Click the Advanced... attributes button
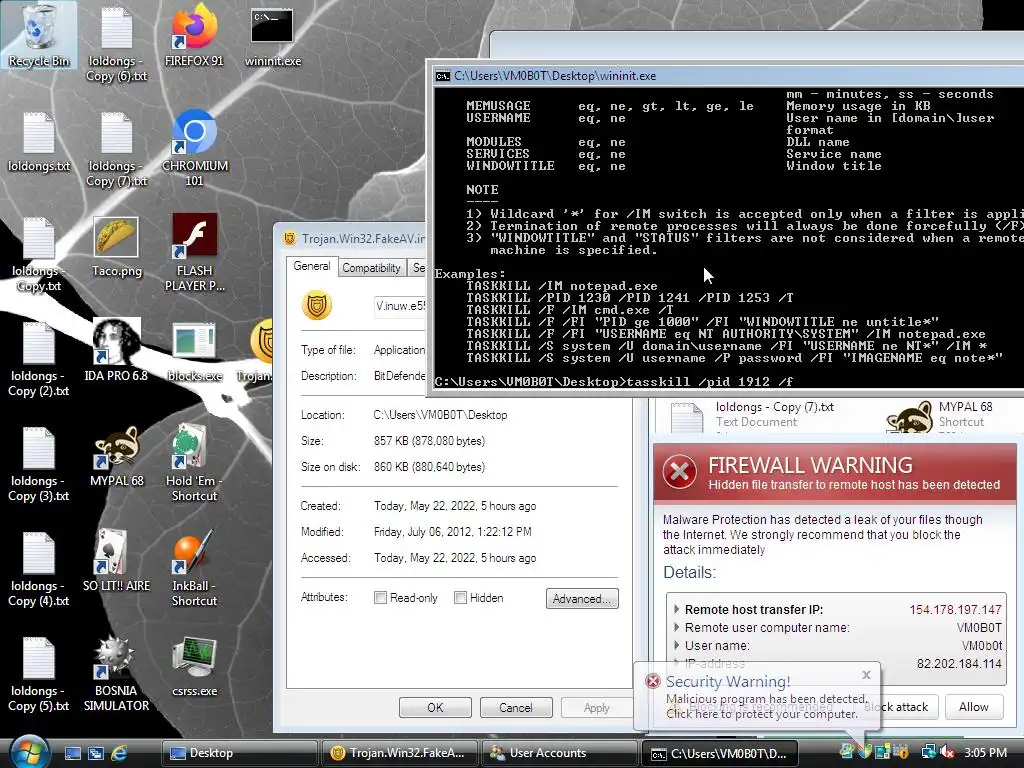The image size is (1024, 768). tap(582, 598)
